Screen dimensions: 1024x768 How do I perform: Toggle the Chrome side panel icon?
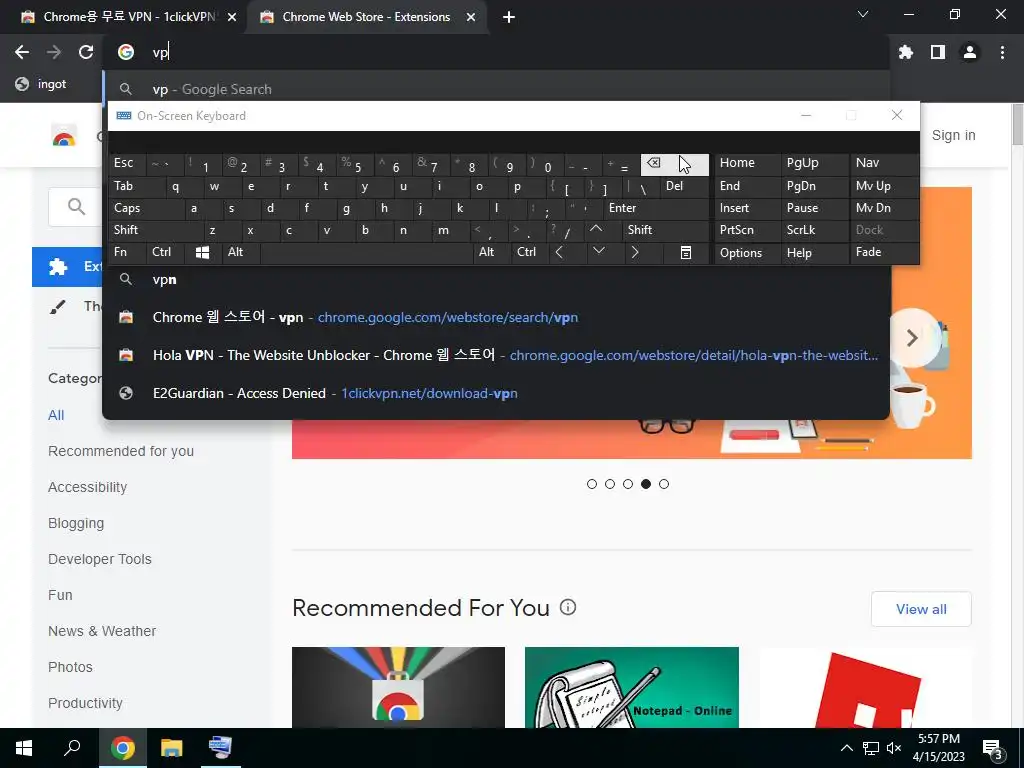click(x=938, y=52)
